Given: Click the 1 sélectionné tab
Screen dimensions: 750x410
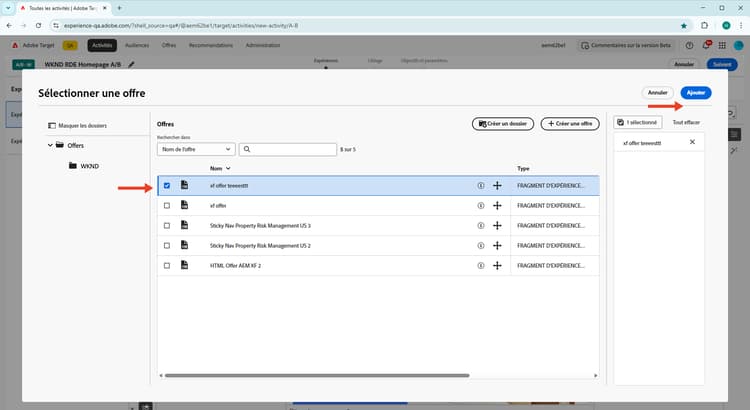Looking at the screenshot, I should point(638,122).
